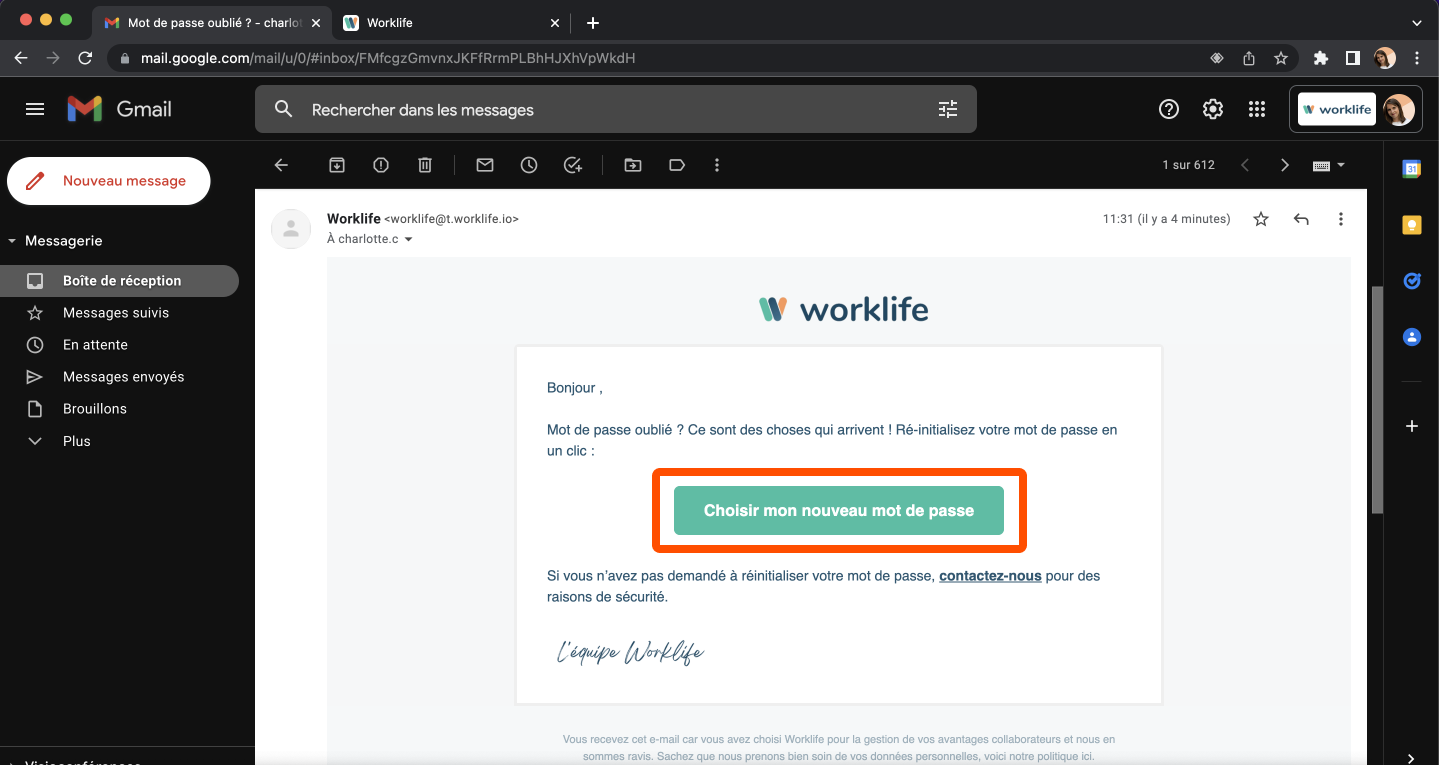Report this message as spam
The image size is (1440, 765).
point(381,165)
